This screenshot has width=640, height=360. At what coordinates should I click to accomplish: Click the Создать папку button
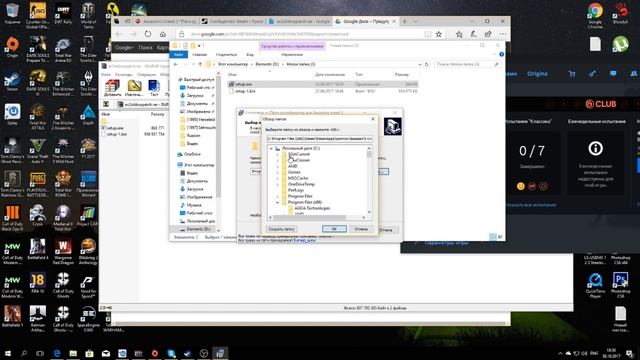pos(282,229)
